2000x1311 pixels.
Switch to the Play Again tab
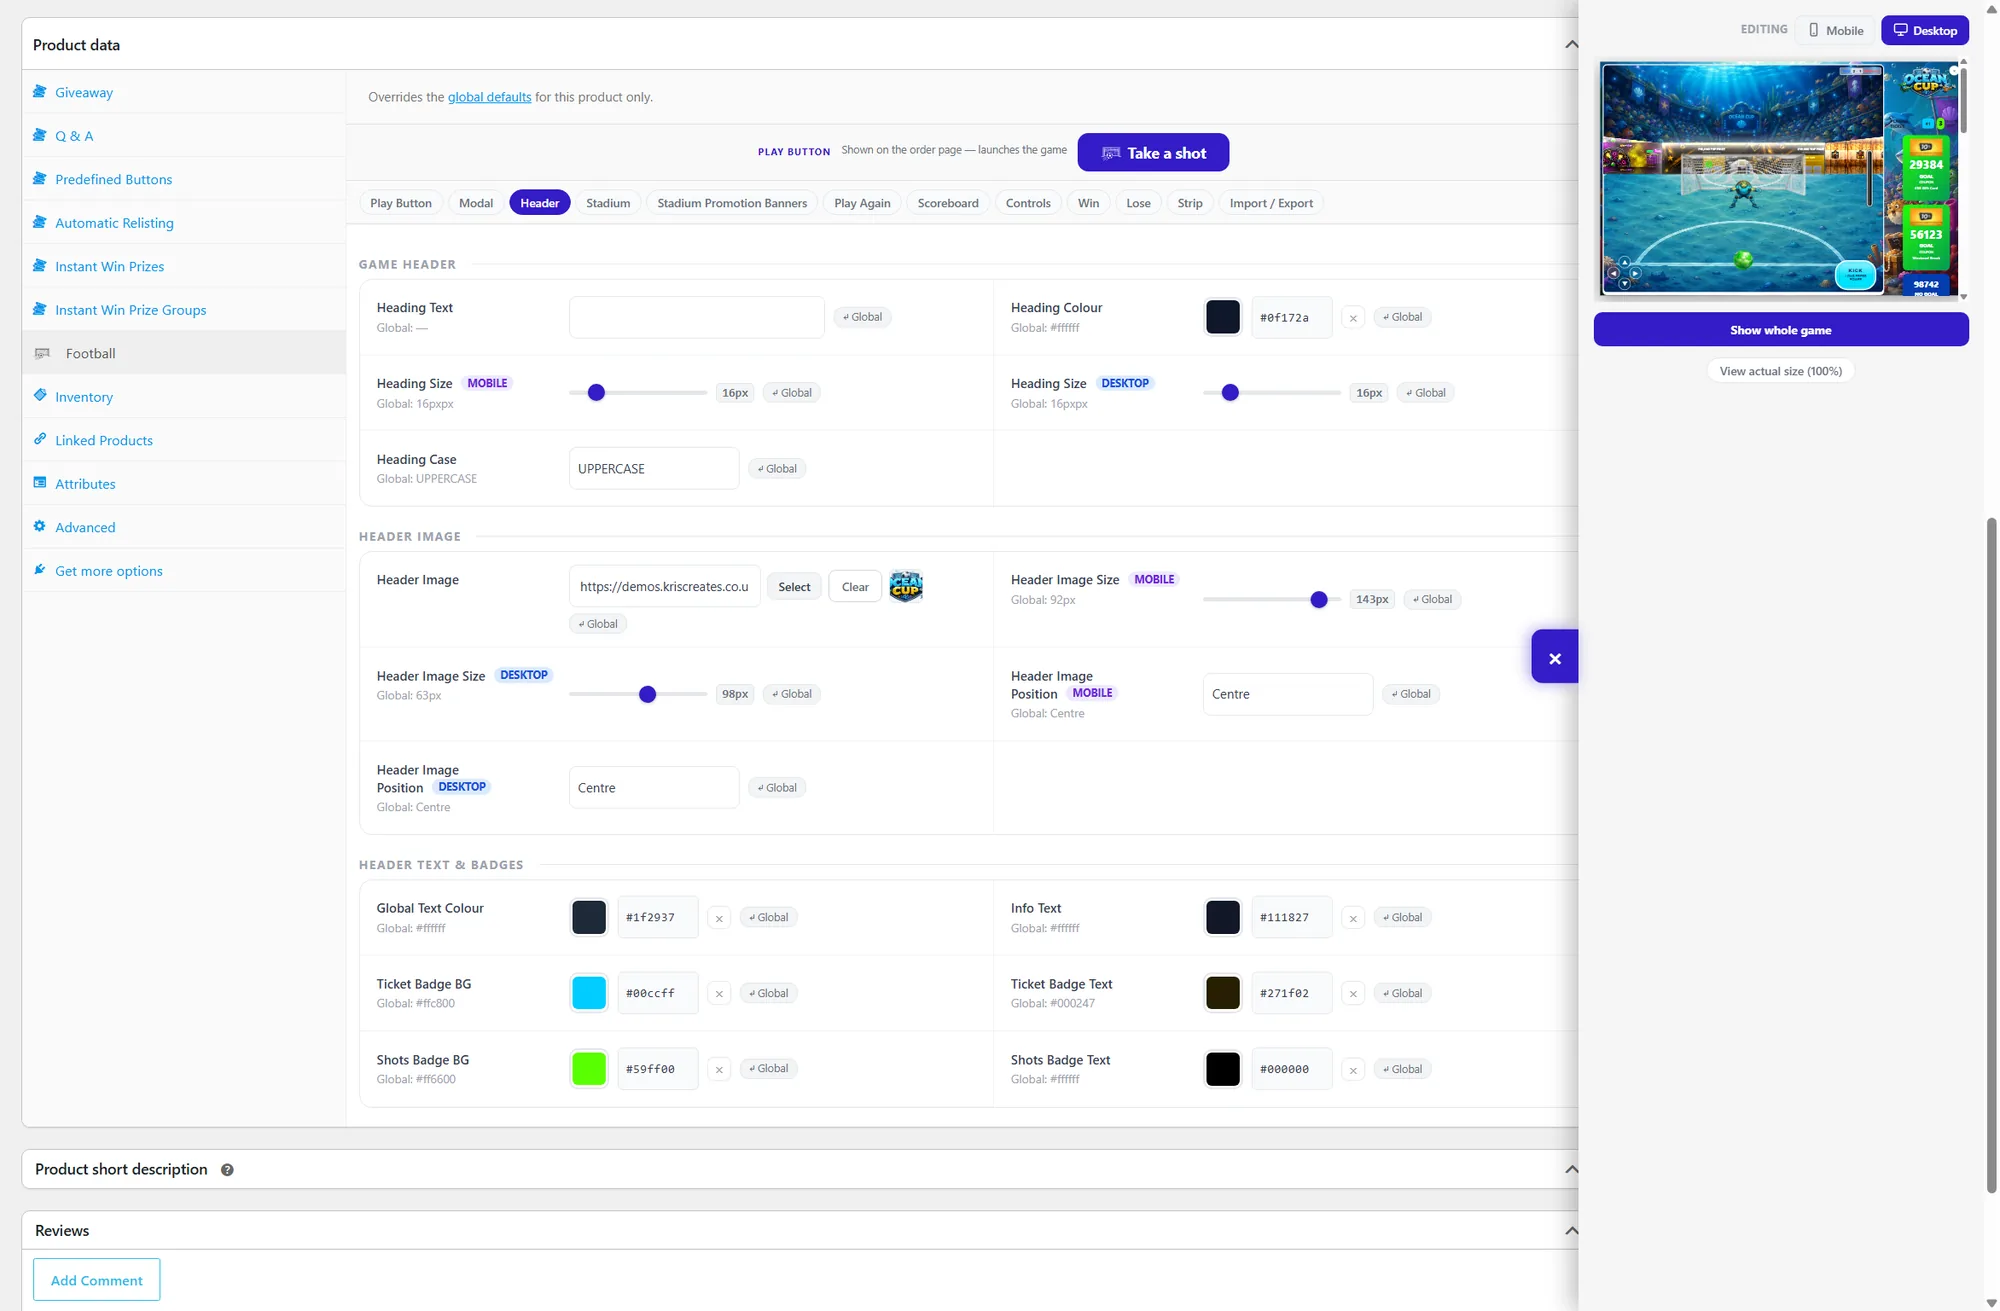(862, 203)
